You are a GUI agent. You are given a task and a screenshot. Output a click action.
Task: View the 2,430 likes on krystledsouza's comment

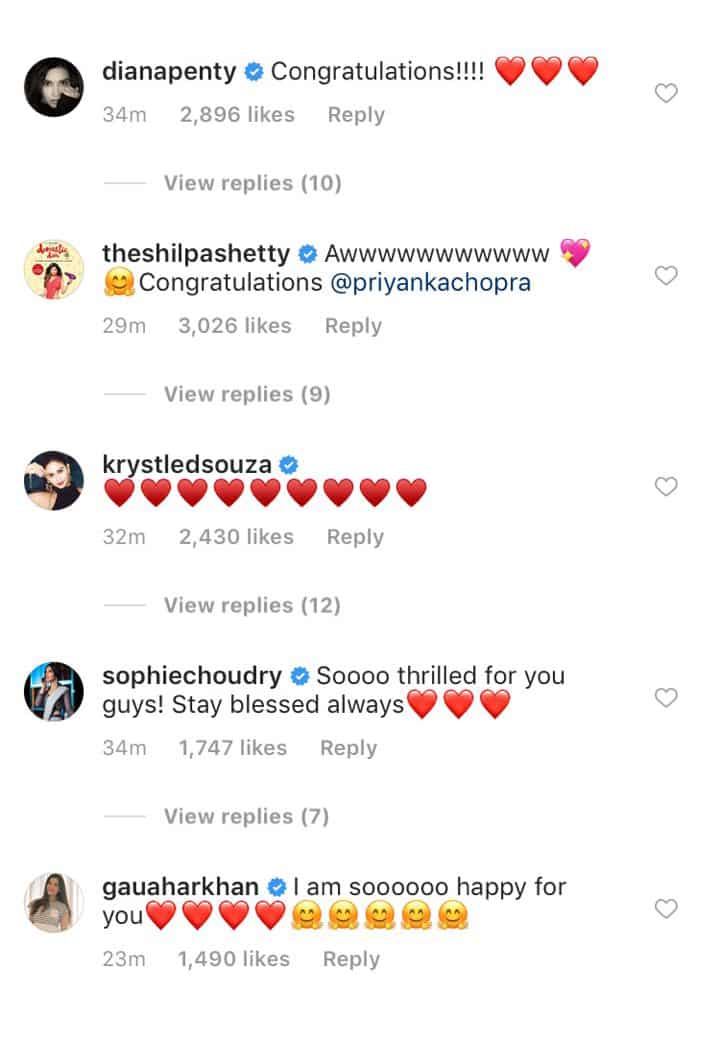click(x=236, y=537)
